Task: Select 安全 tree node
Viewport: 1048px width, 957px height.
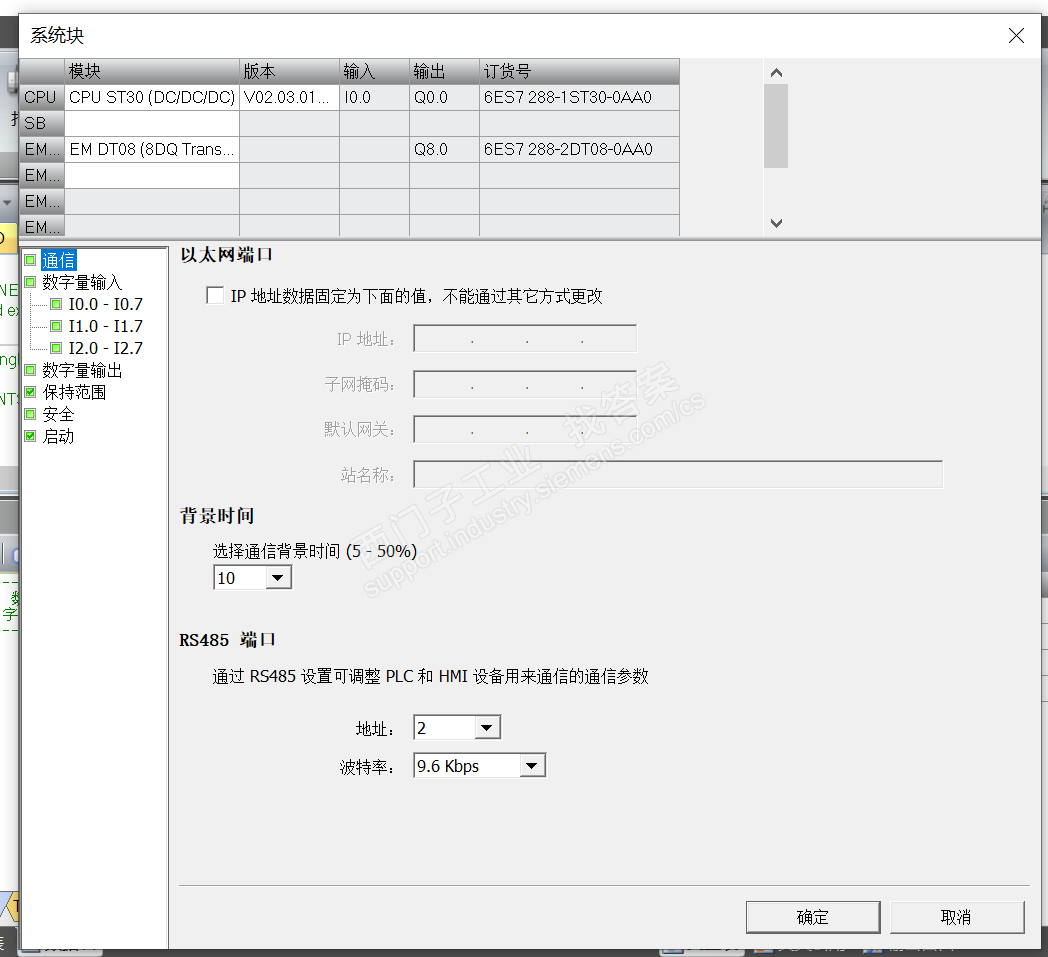Action: pos(58,414)
